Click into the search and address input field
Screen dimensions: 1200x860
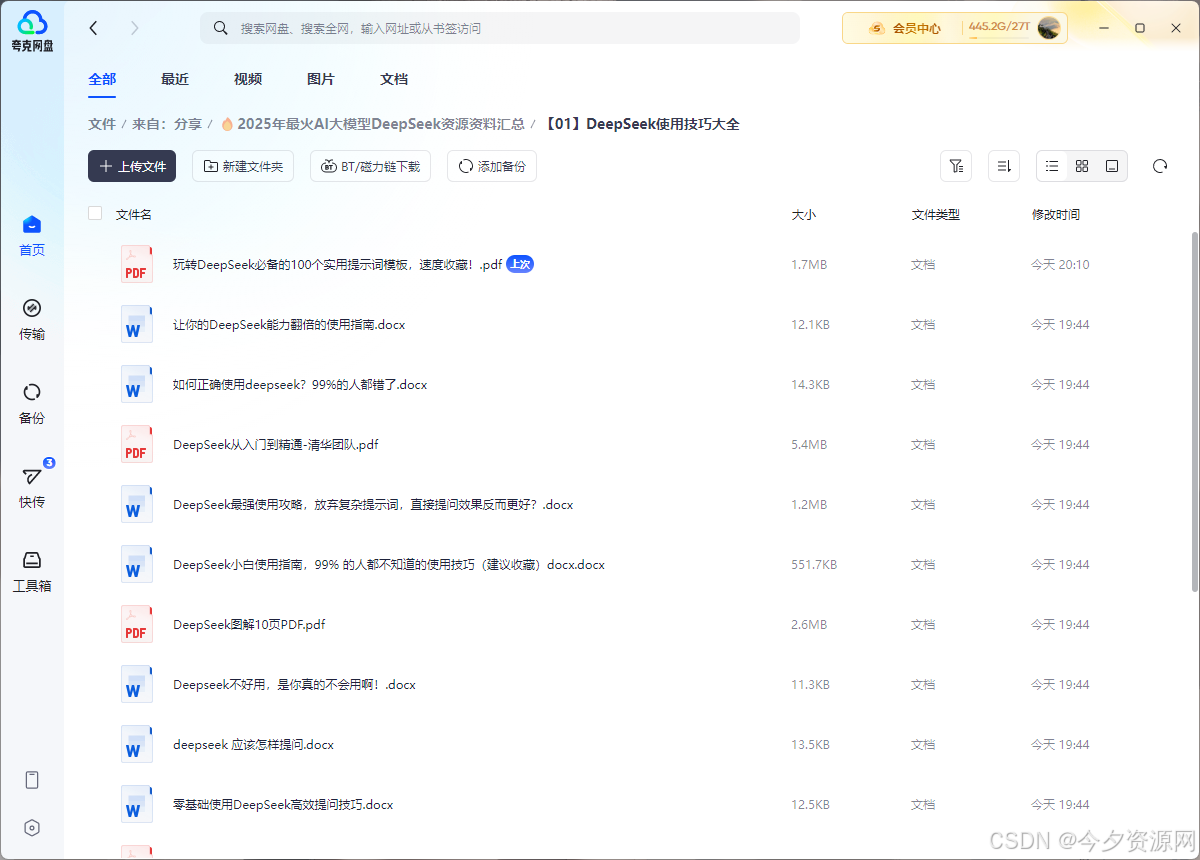pyautogui.click(x=500, y=28)
